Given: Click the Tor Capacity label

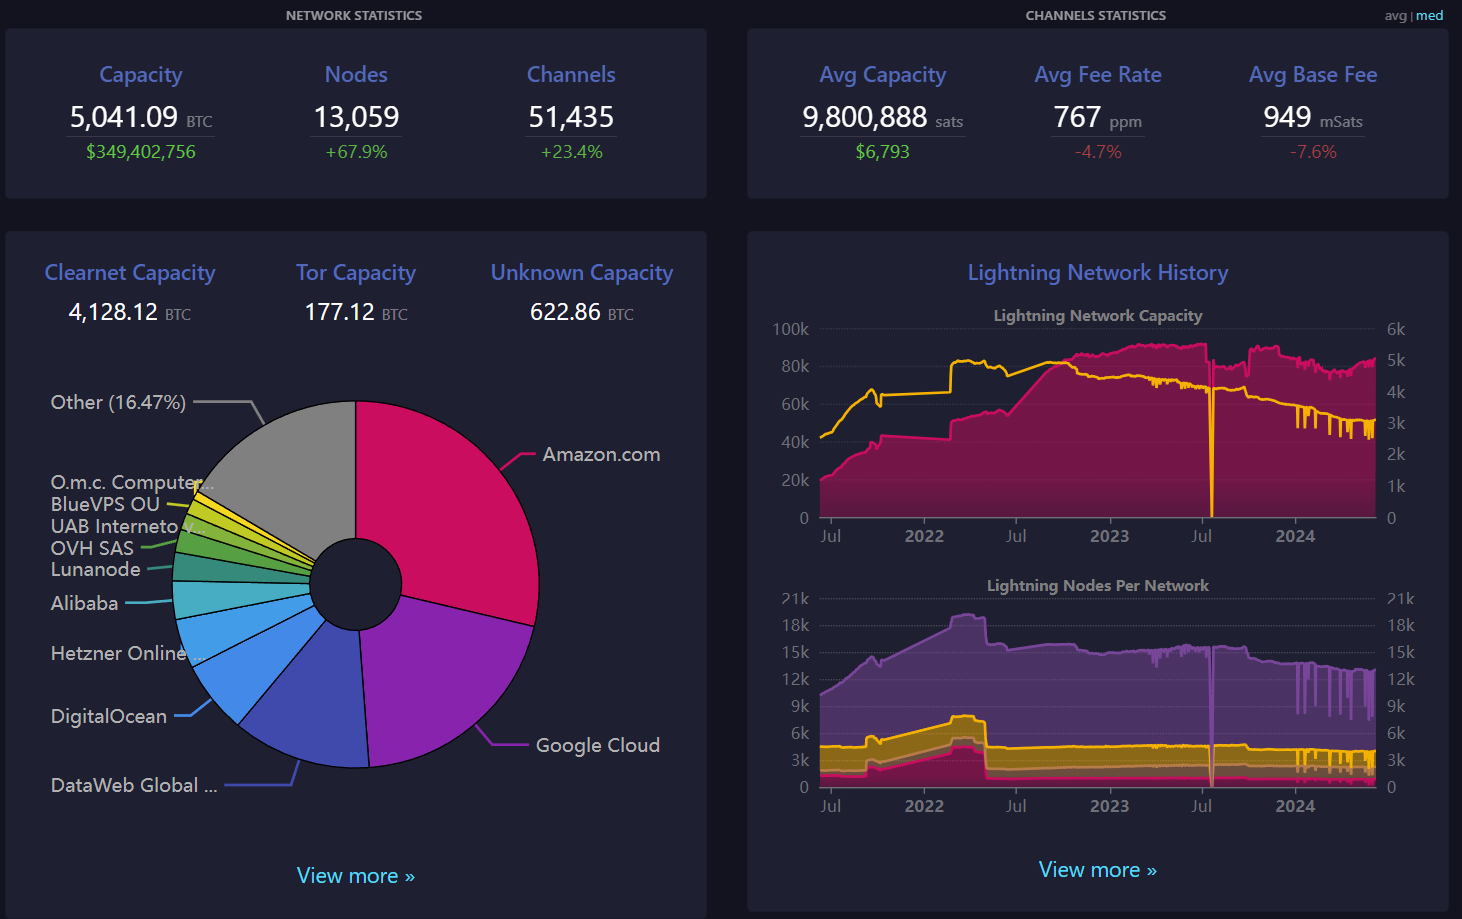Looking at the screenshot, I should 356,273.
